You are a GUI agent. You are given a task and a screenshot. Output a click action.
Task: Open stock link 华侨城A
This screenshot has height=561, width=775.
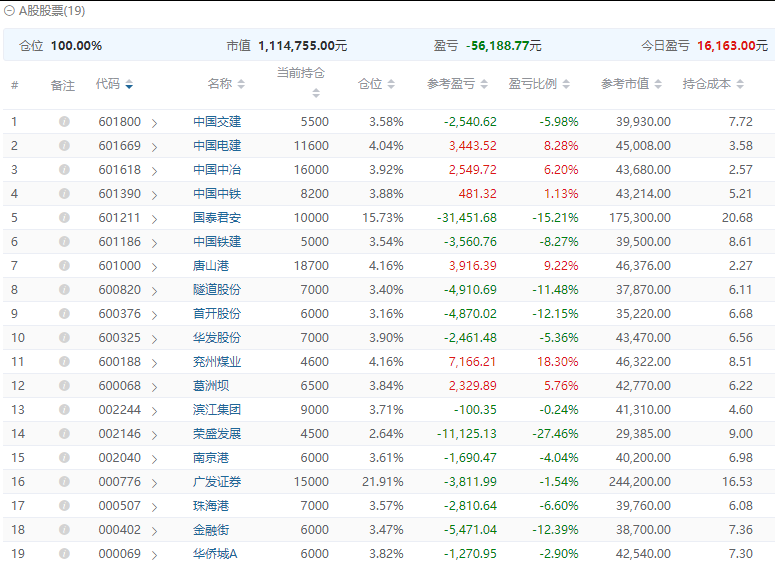pos(215,554)
